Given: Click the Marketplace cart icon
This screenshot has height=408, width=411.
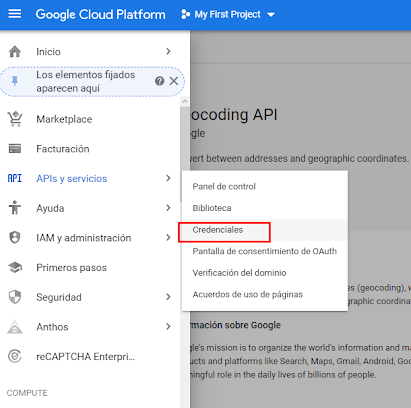Looking at the screenshot, I should pyautogui.click(x=15, y=119).
